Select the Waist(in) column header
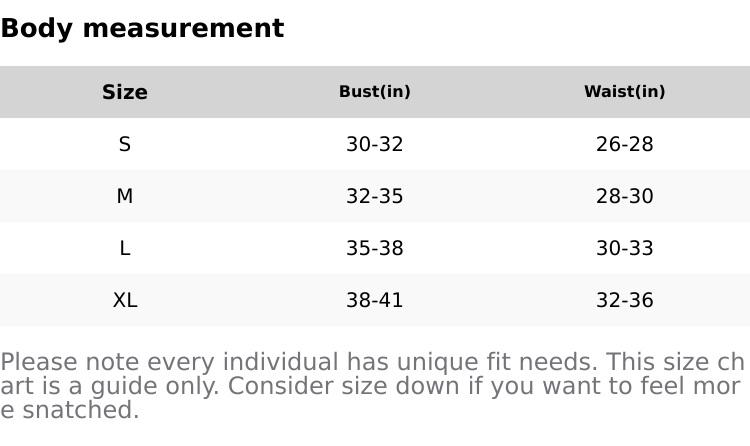 pos(625,92)
